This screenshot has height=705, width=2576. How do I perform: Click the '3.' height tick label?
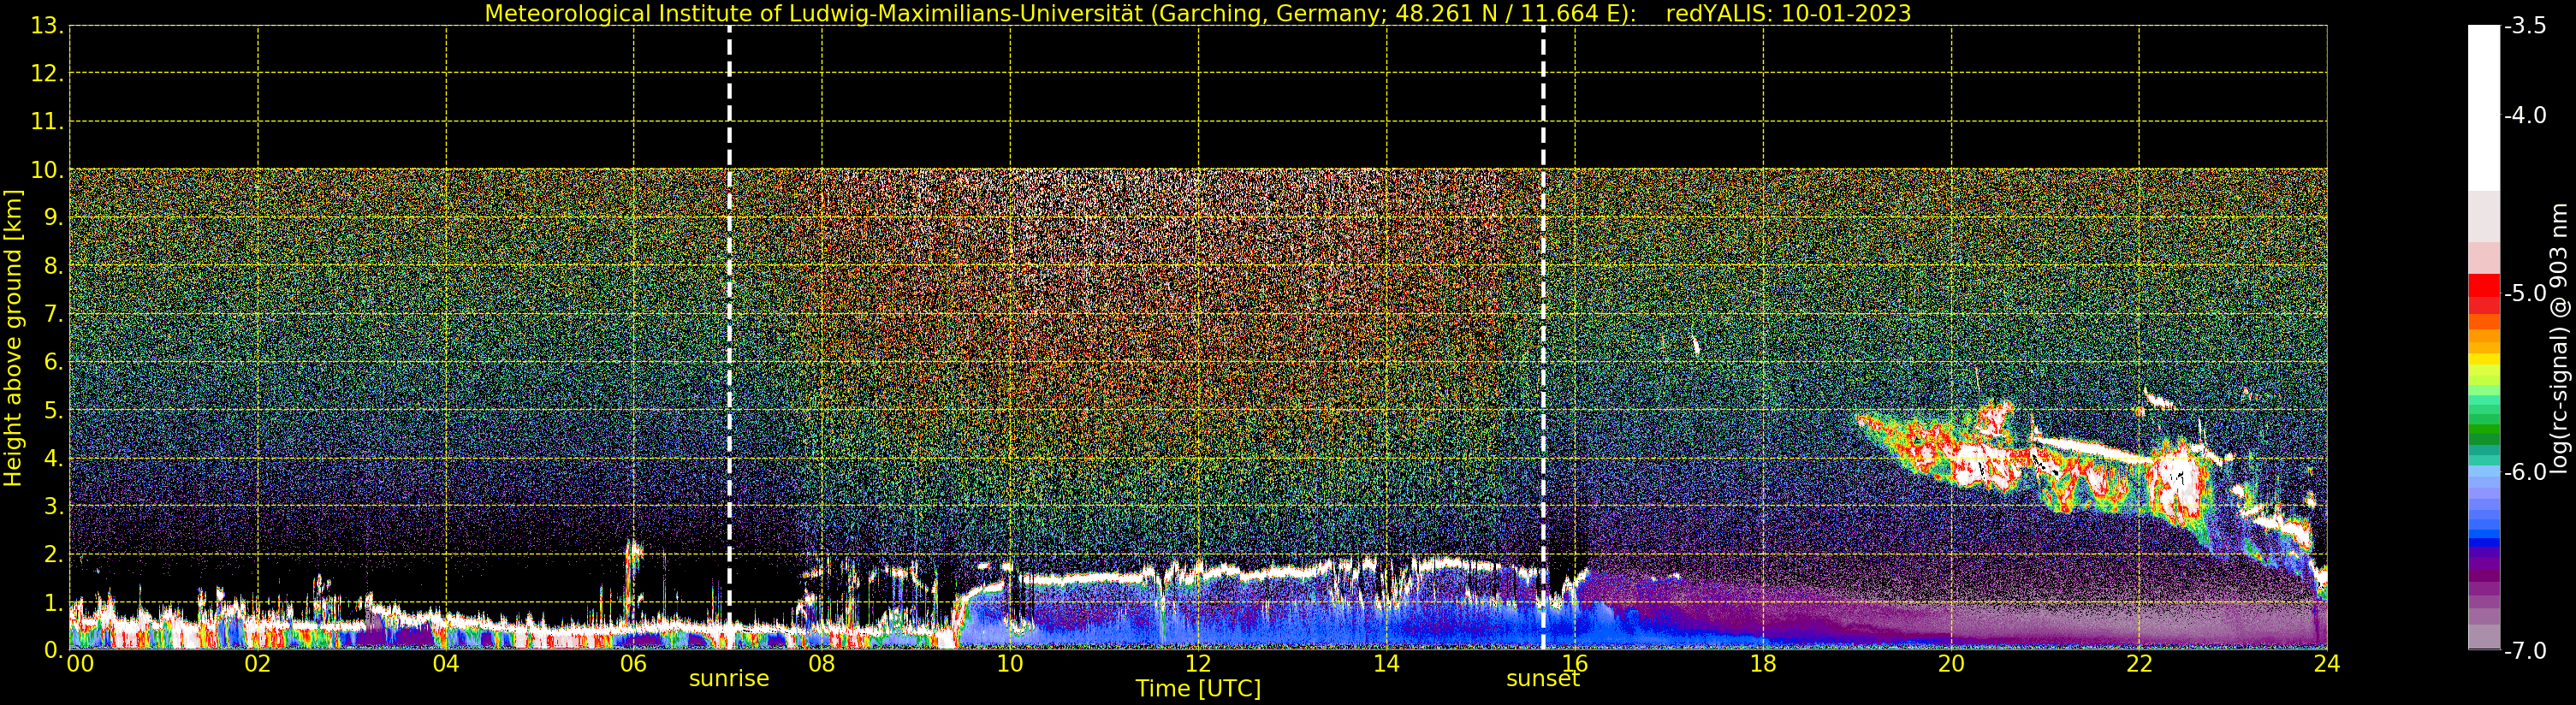[x=54, y=506]
